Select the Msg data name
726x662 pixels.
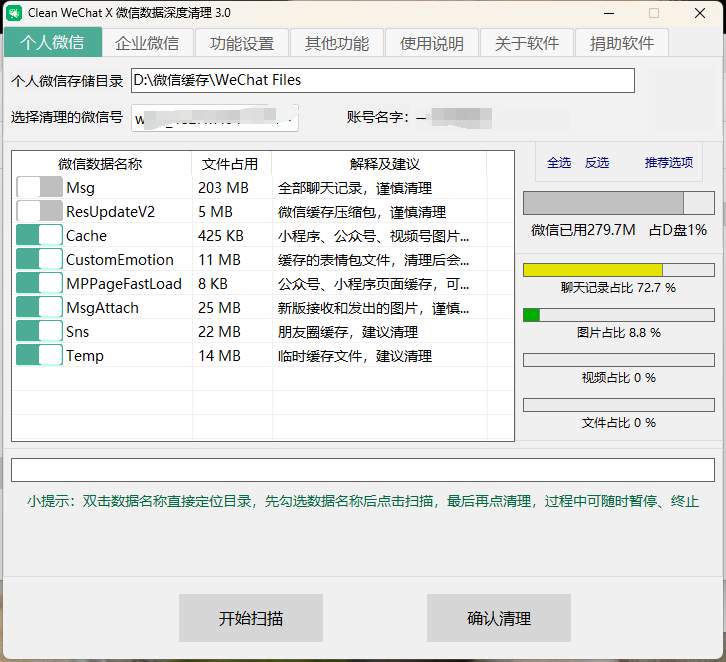coord(81,188)
